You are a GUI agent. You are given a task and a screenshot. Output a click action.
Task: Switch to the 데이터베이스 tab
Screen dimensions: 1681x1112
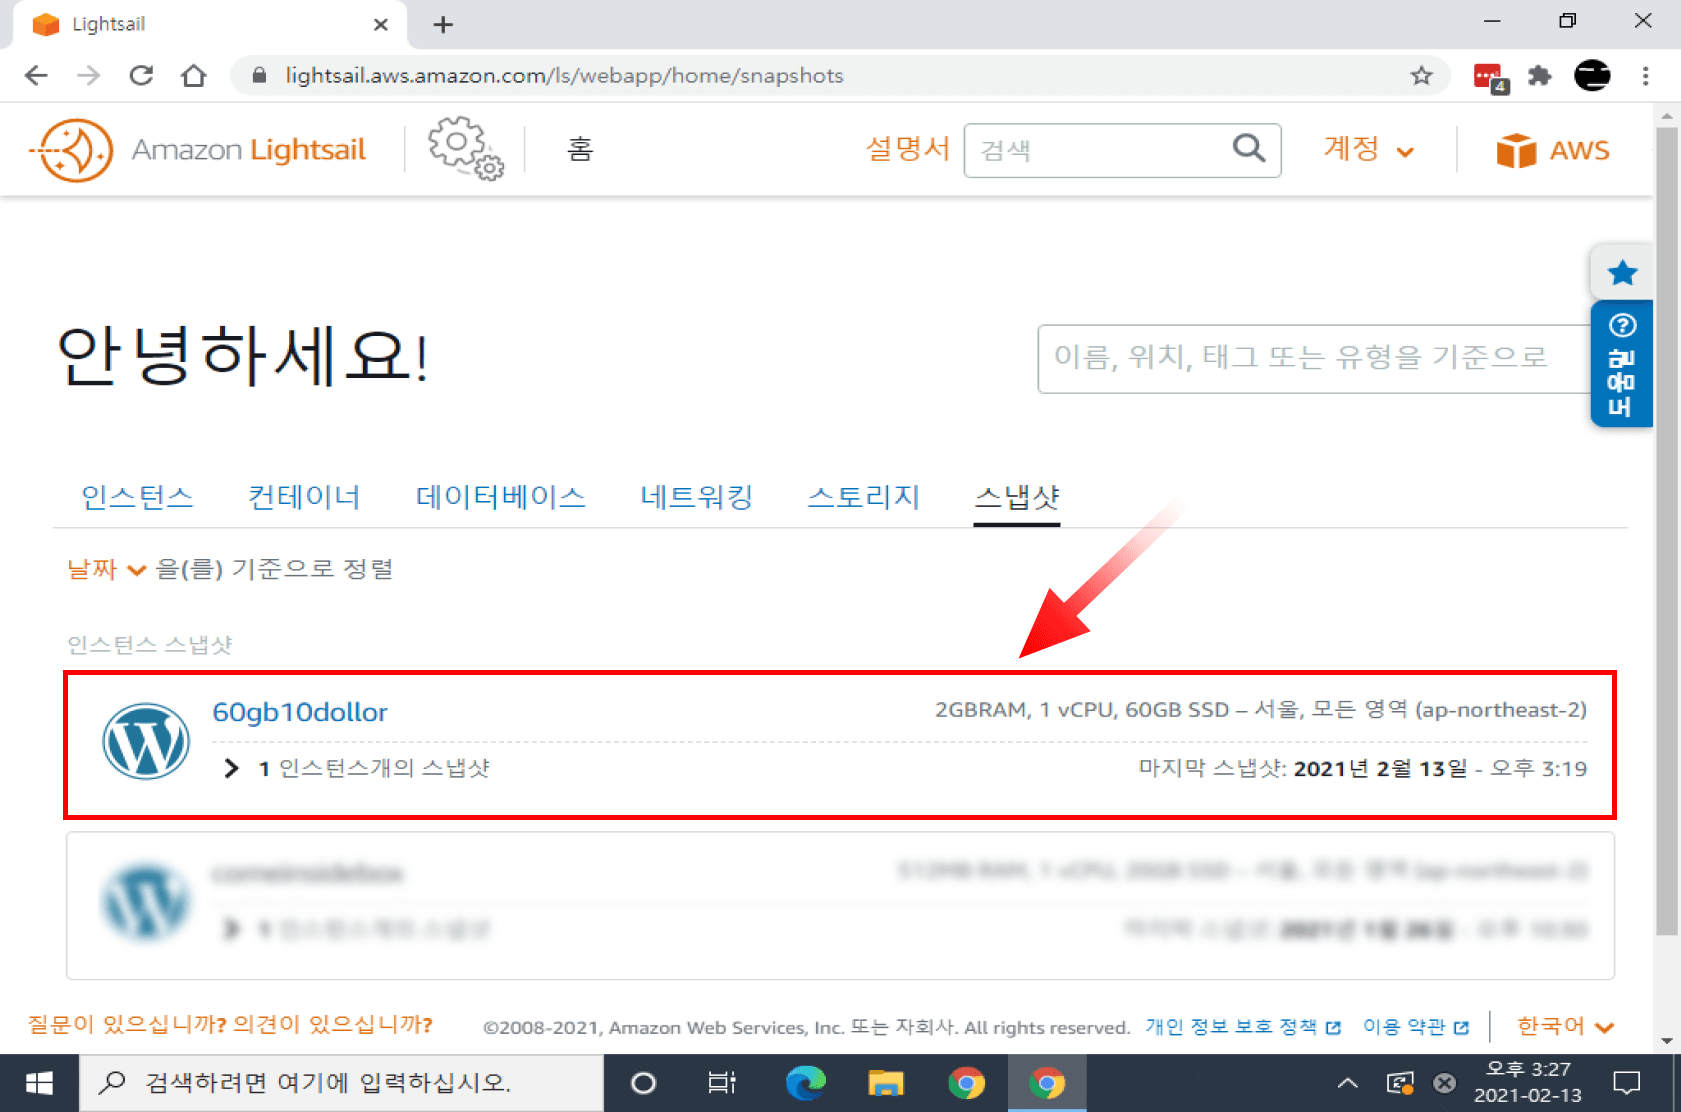click(500, 497)
